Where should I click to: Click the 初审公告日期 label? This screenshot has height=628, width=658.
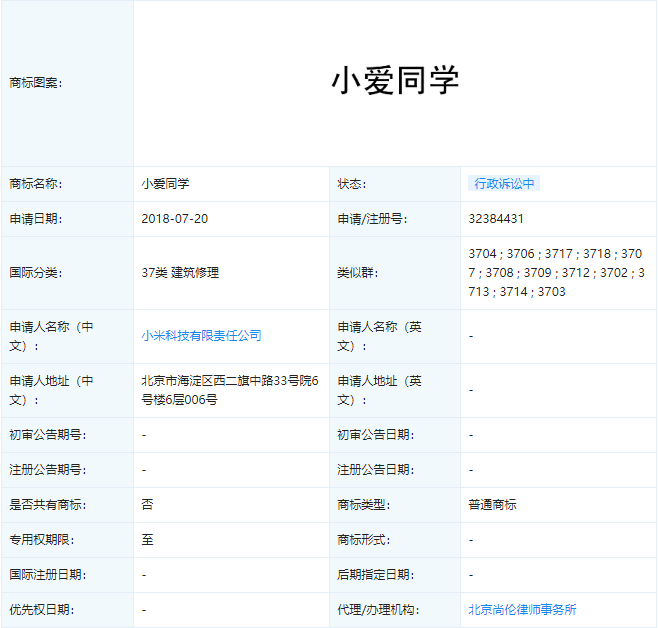click(376, 435)
